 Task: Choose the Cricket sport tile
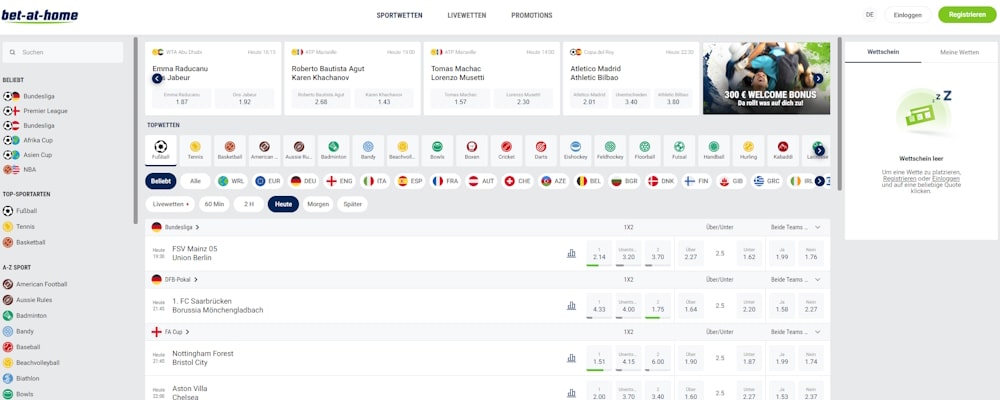coord(506,151)
